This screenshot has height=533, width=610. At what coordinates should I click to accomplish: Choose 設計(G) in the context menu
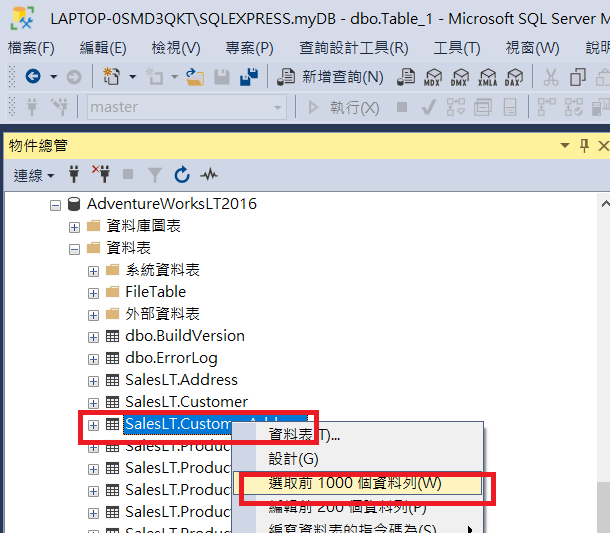pos(293,459)
